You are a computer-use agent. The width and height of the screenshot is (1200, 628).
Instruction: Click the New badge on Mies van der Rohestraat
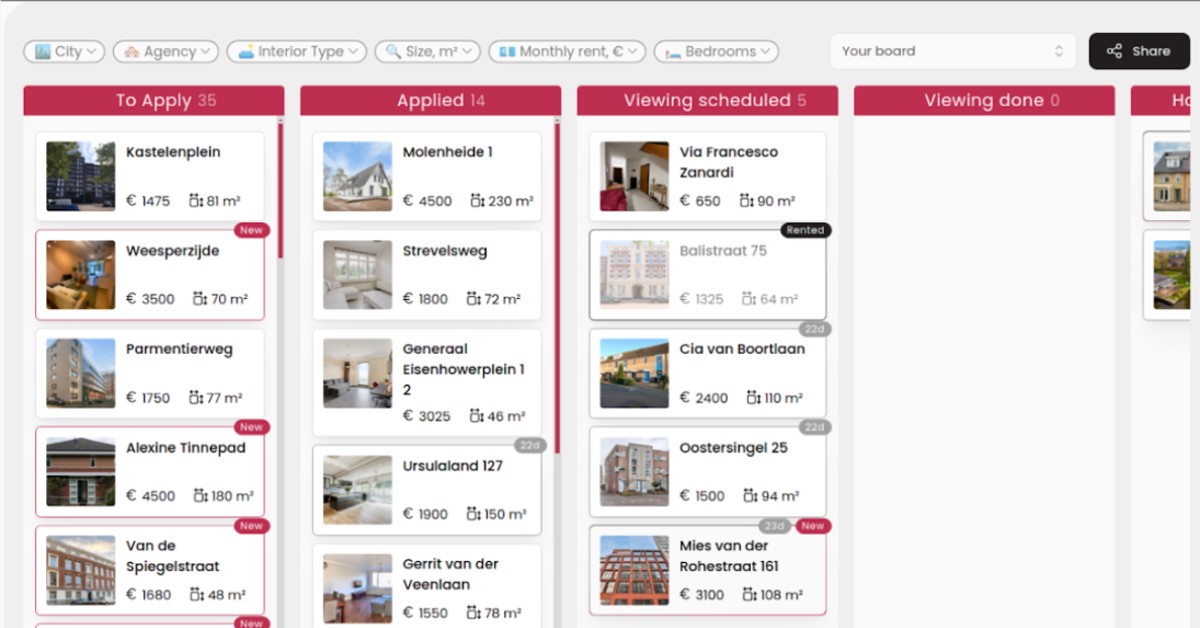(813, 526)
